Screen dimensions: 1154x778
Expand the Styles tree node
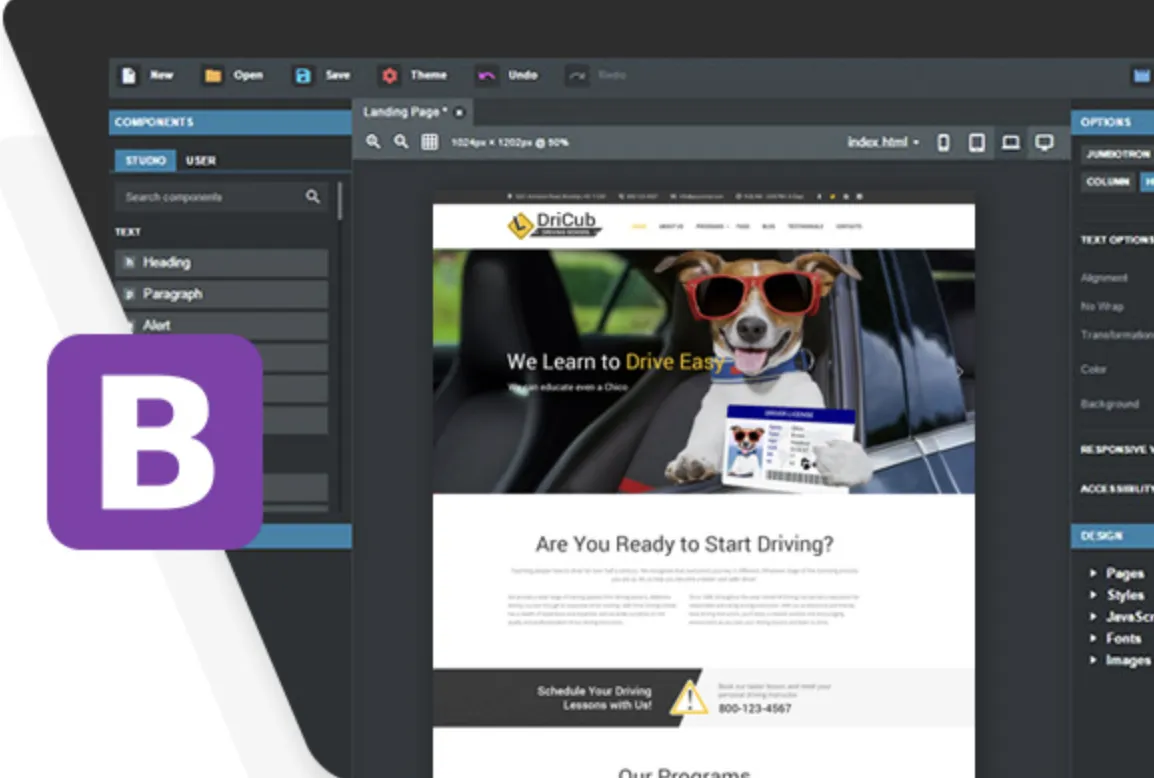pos(1093,595)
